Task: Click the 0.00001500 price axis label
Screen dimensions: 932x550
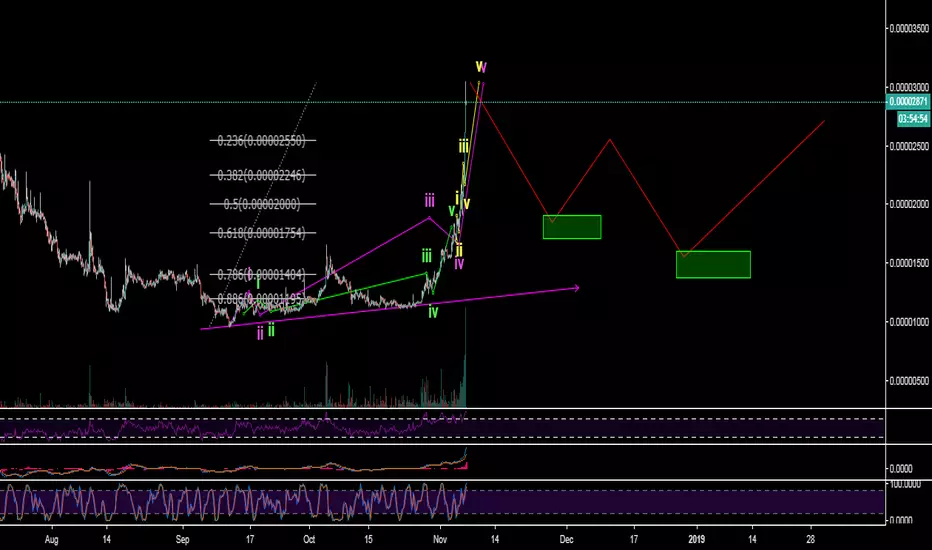Action: tap(909, 263)
